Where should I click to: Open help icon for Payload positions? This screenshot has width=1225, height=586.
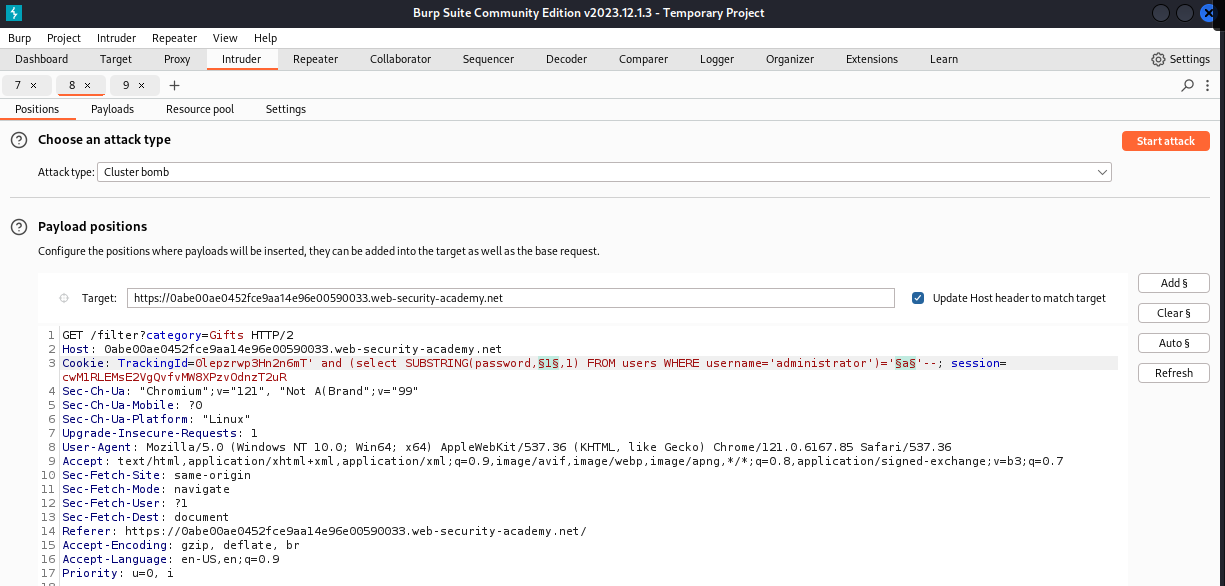19,227
